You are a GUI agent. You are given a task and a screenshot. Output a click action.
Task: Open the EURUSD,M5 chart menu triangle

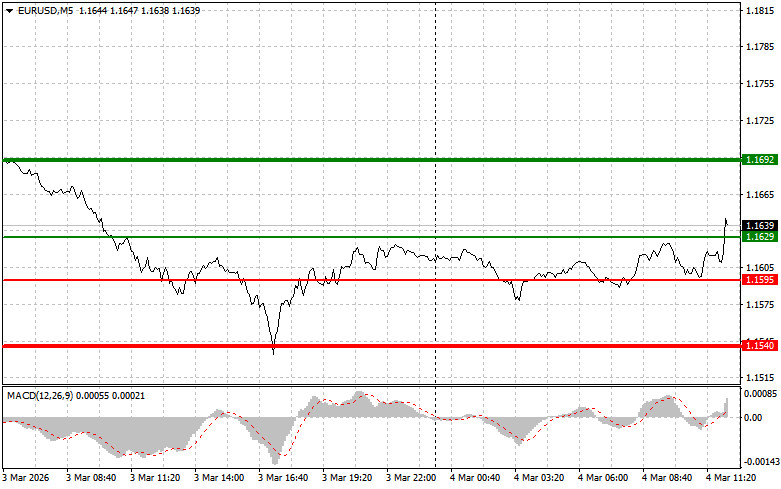coord(9,10)
